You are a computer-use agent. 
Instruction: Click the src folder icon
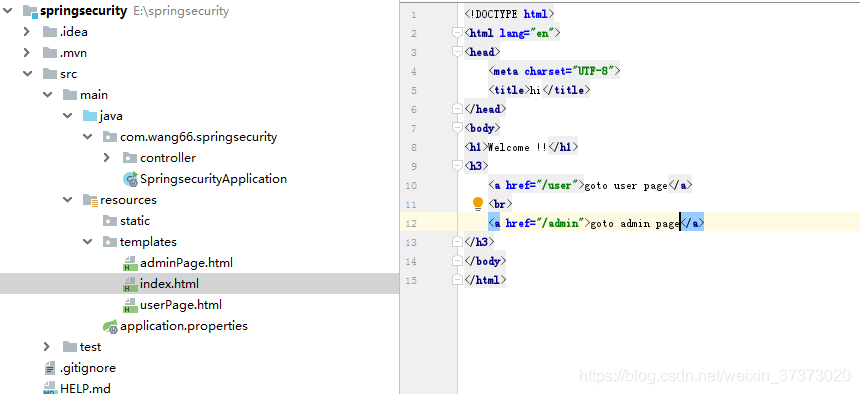pos(50,74)
